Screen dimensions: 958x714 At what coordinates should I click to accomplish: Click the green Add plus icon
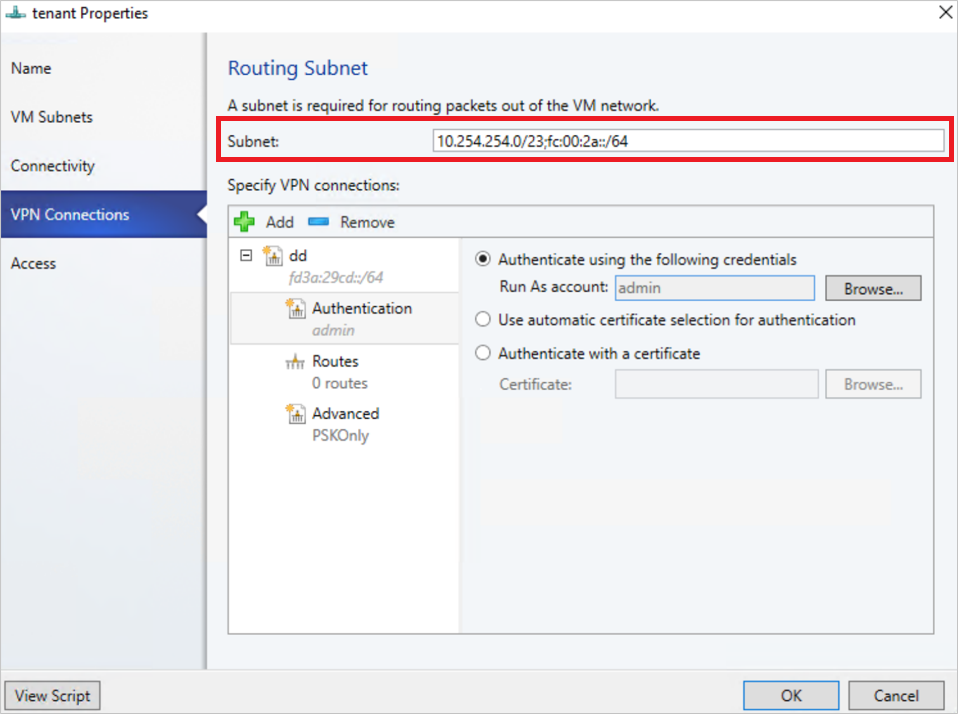tap(244, 222)
